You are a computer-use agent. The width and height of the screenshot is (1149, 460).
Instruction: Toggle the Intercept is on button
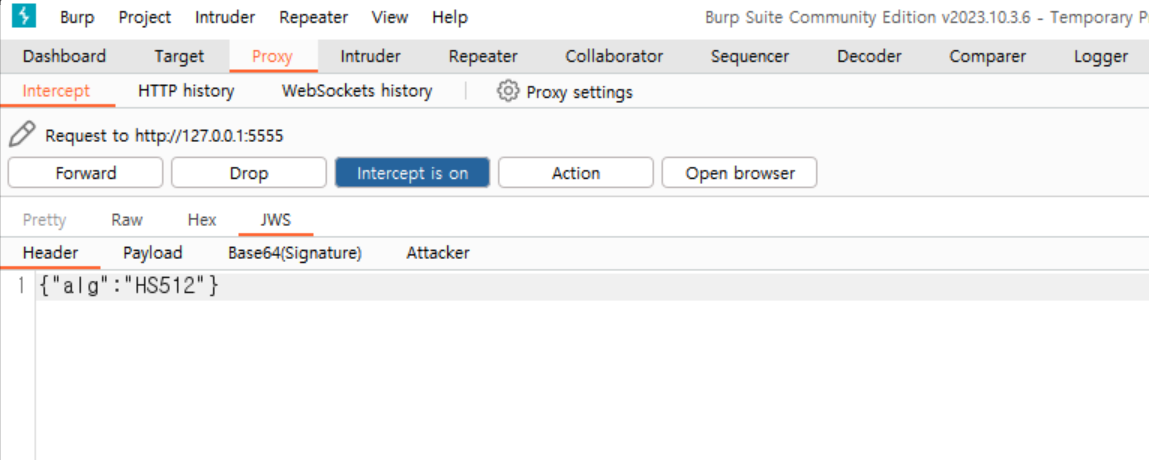[413, 173]
